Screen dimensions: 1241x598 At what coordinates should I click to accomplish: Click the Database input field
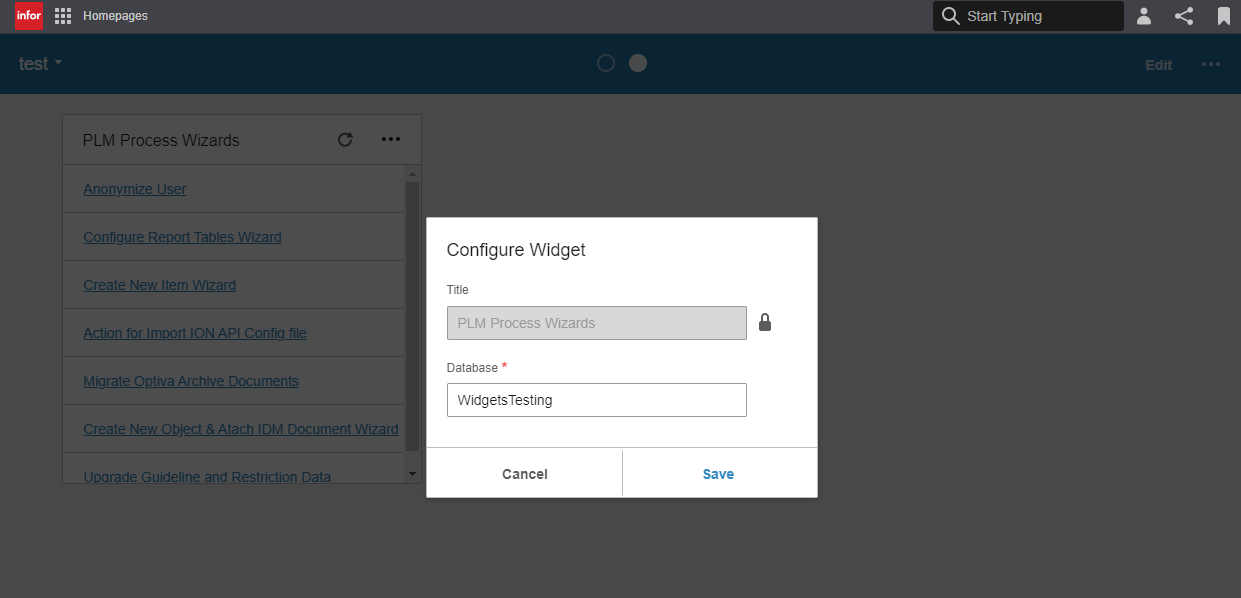point(596,399)
